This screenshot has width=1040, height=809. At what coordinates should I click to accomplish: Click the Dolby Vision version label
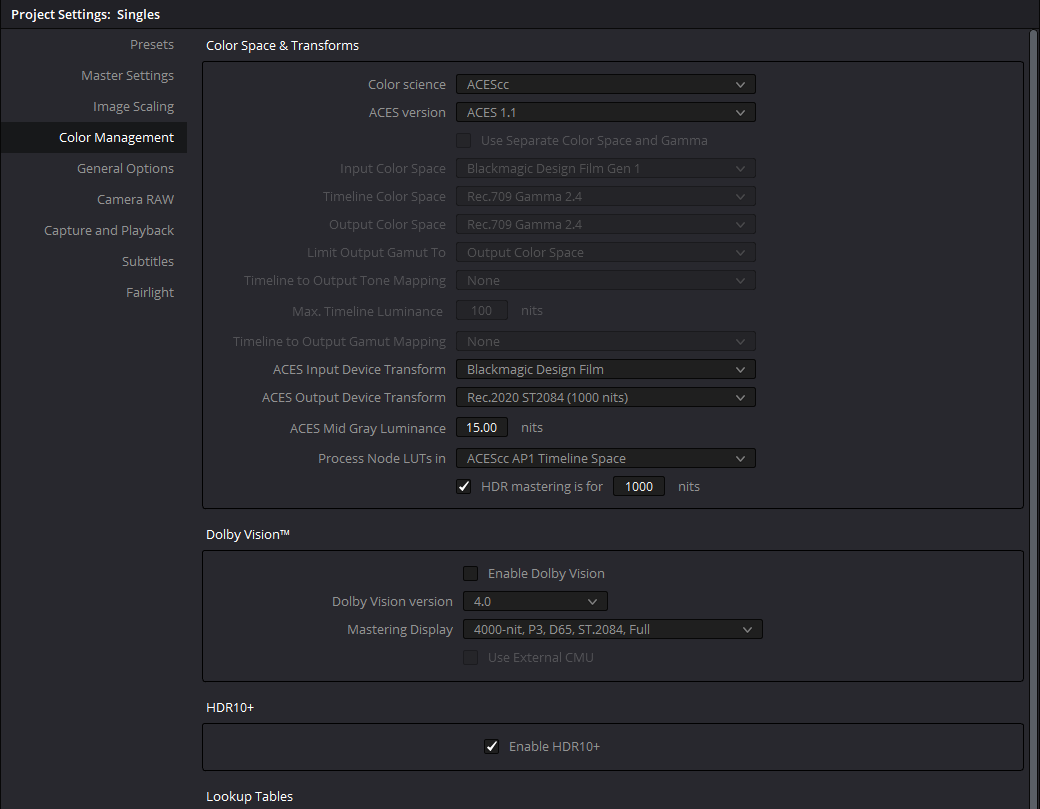pos(392,601)
